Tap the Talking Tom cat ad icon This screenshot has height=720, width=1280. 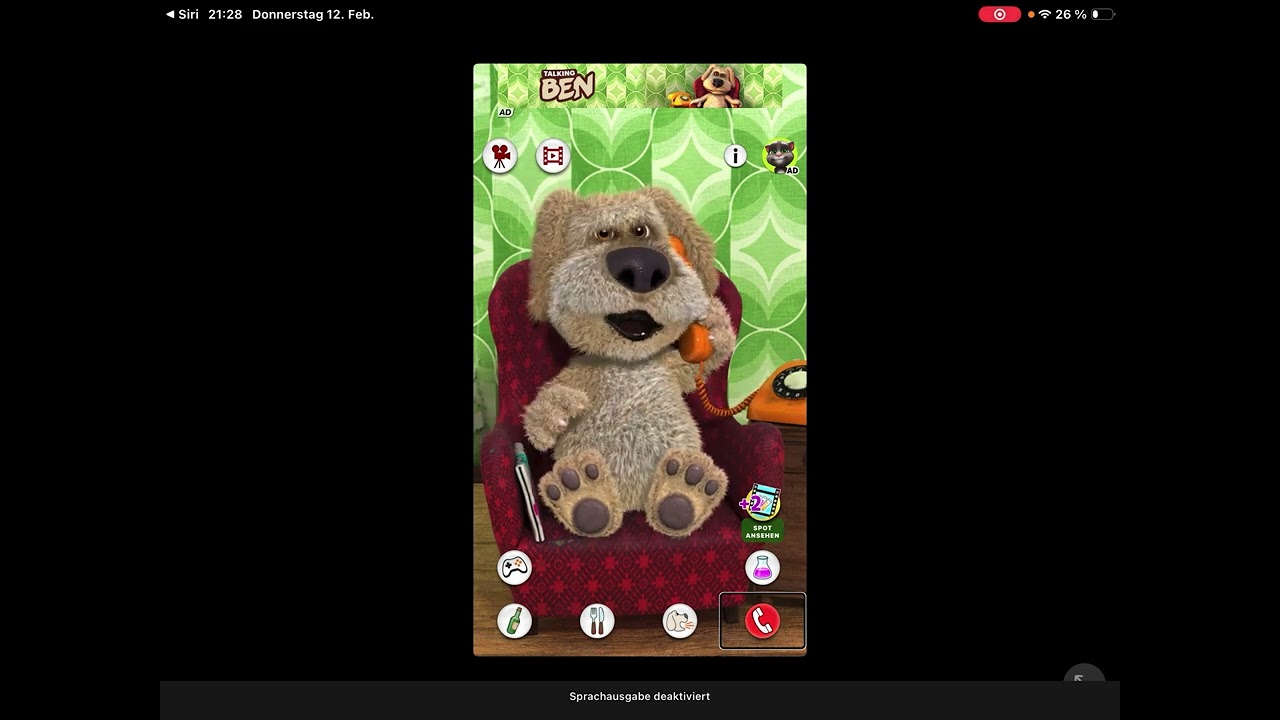coord(780,156)
